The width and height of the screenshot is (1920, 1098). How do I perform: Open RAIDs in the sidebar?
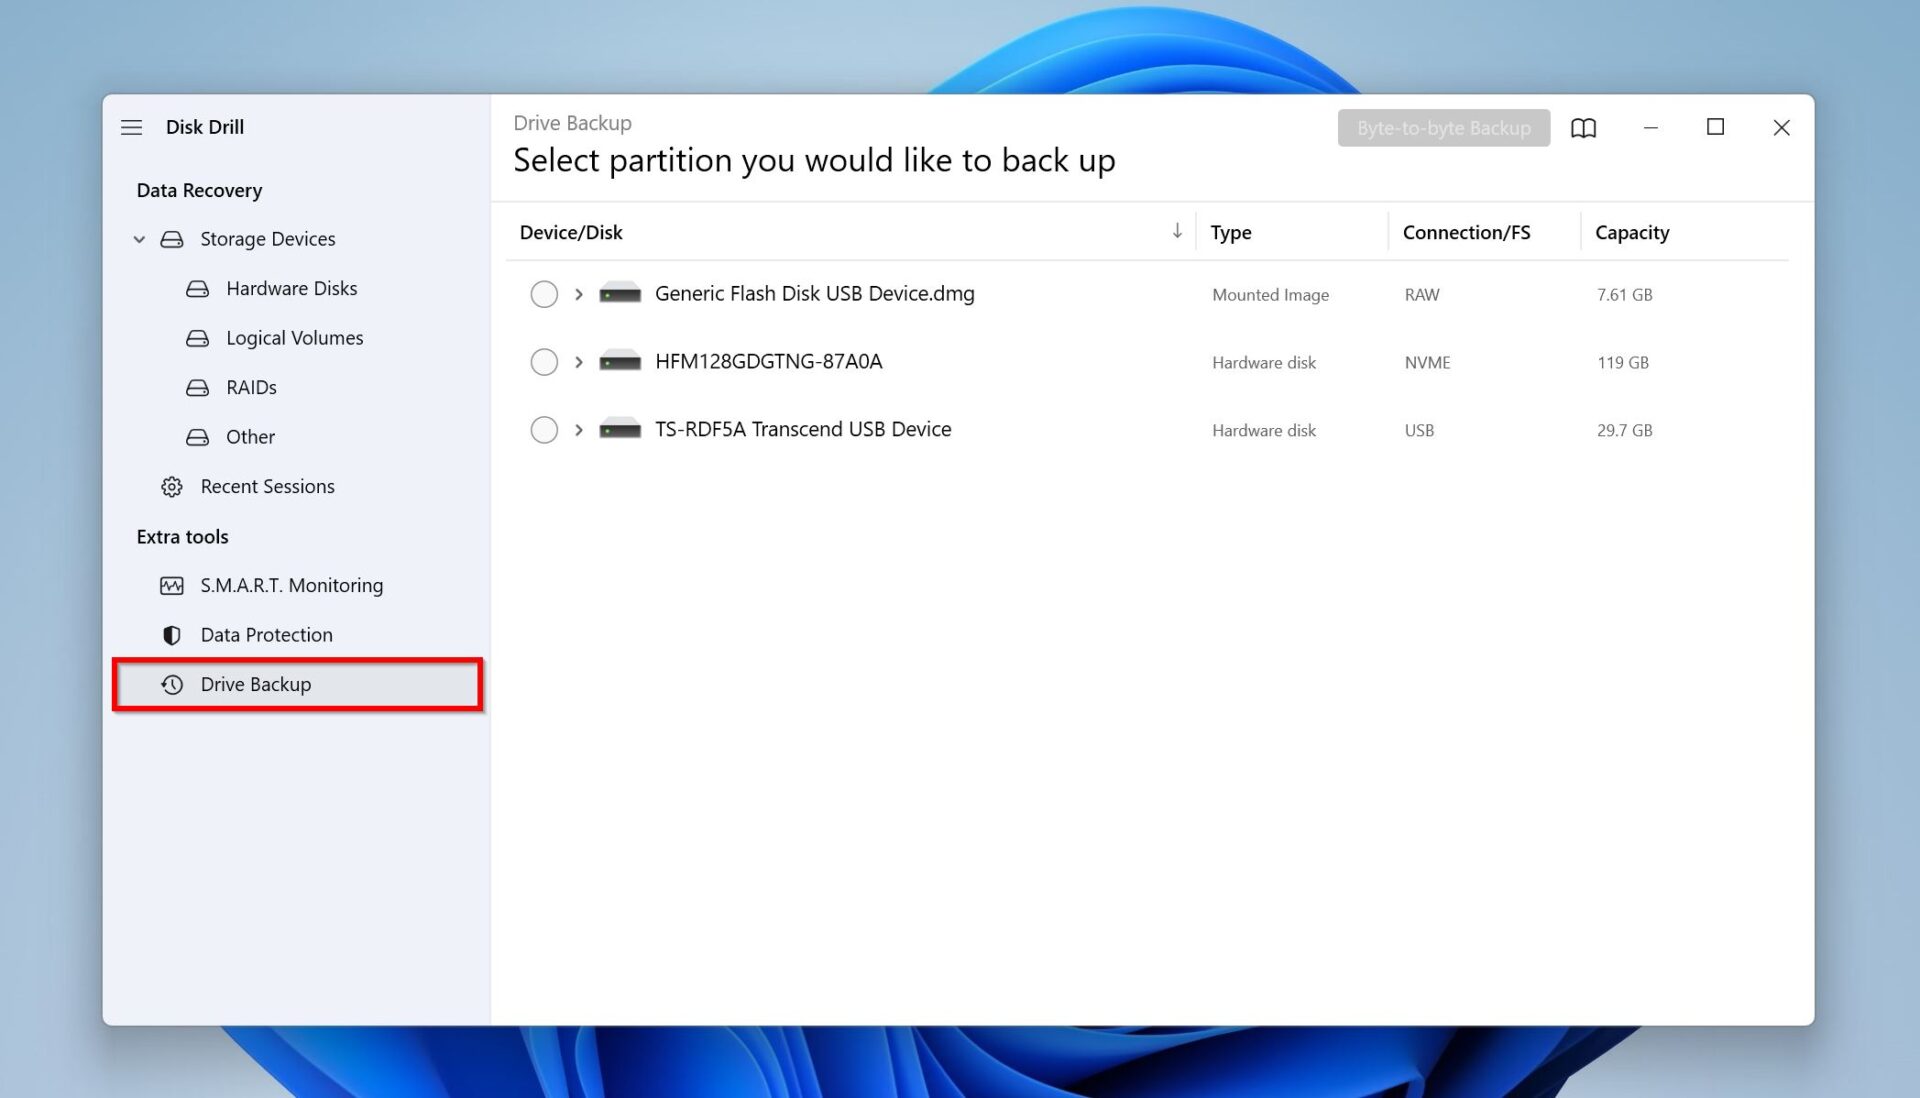[251, 388]
